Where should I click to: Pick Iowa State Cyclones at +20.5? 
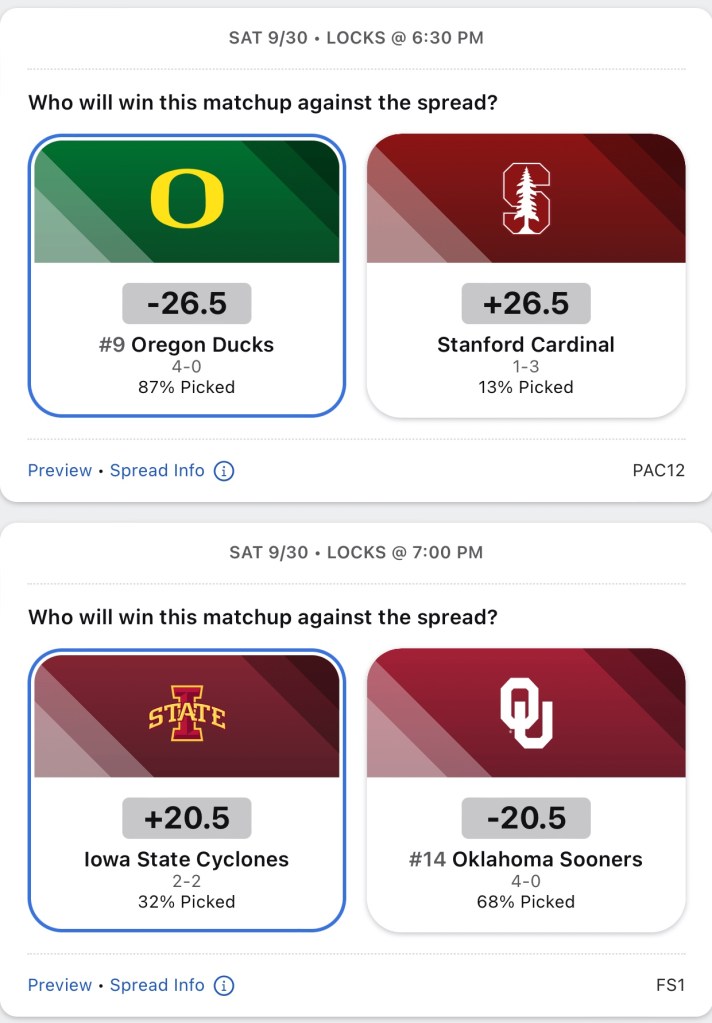click(x=187, y=818)
